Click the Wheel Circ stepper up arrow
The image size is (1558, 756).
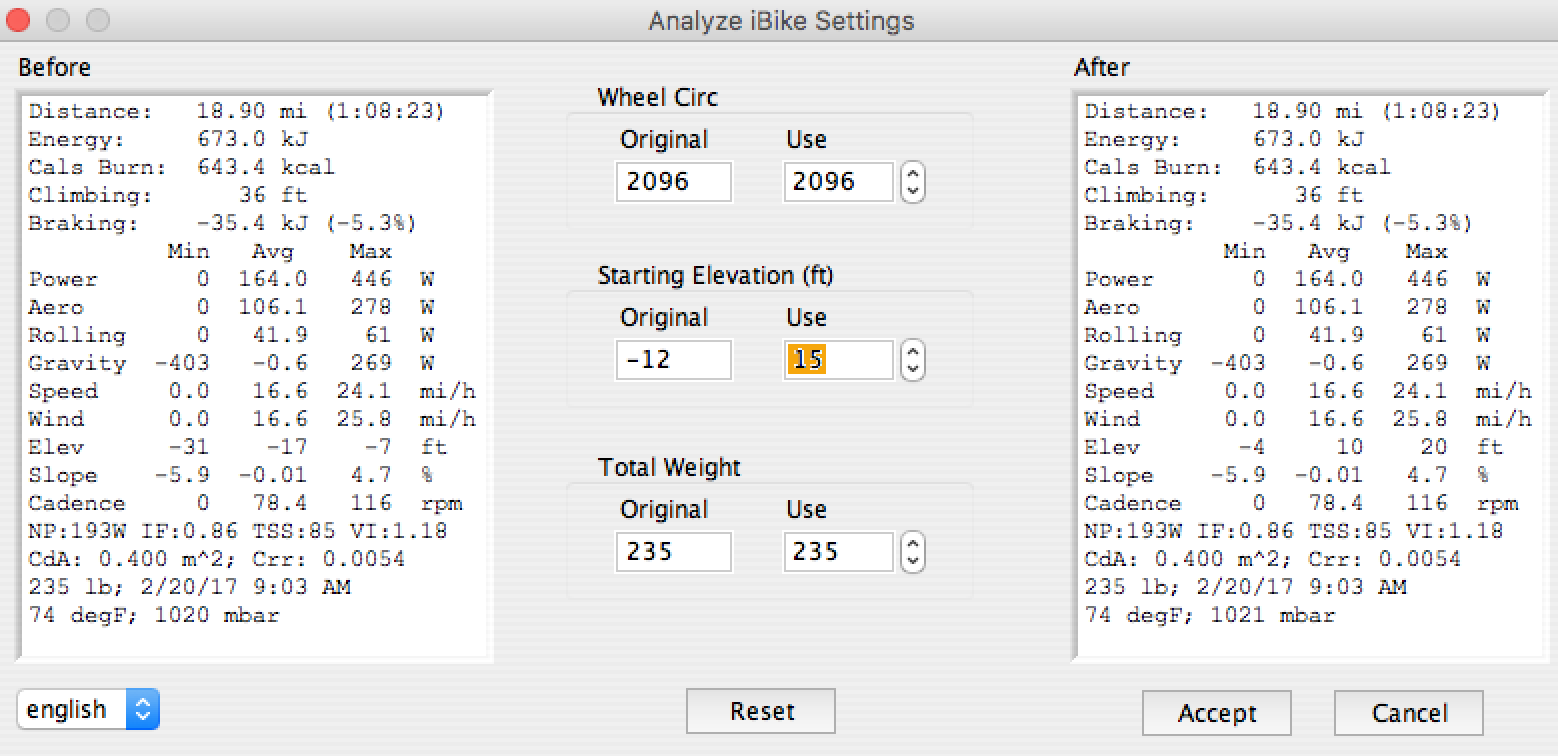(x=912, y=173)
